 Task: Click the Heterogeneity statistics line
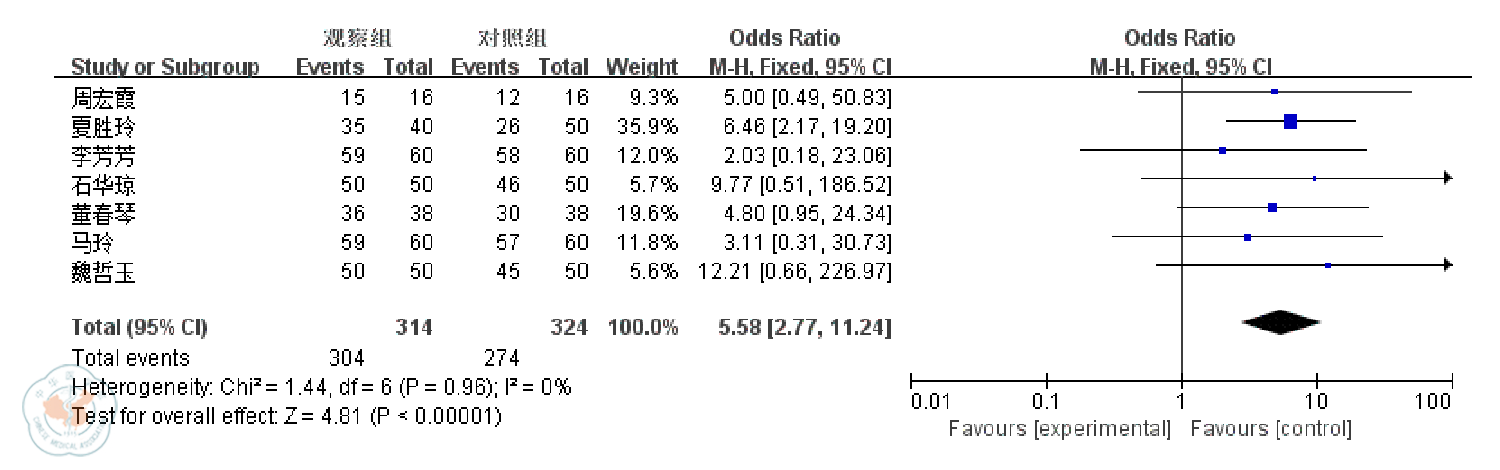click(x=321, y=387)
